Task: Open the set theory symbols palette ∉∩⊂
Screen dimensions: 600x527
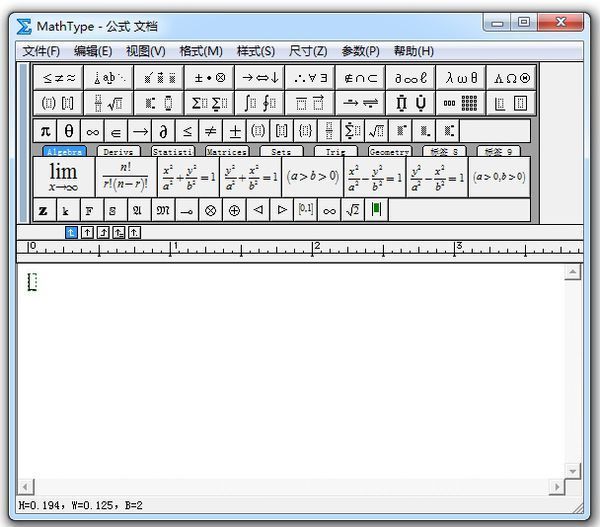Action: click(x=360, y=78)
